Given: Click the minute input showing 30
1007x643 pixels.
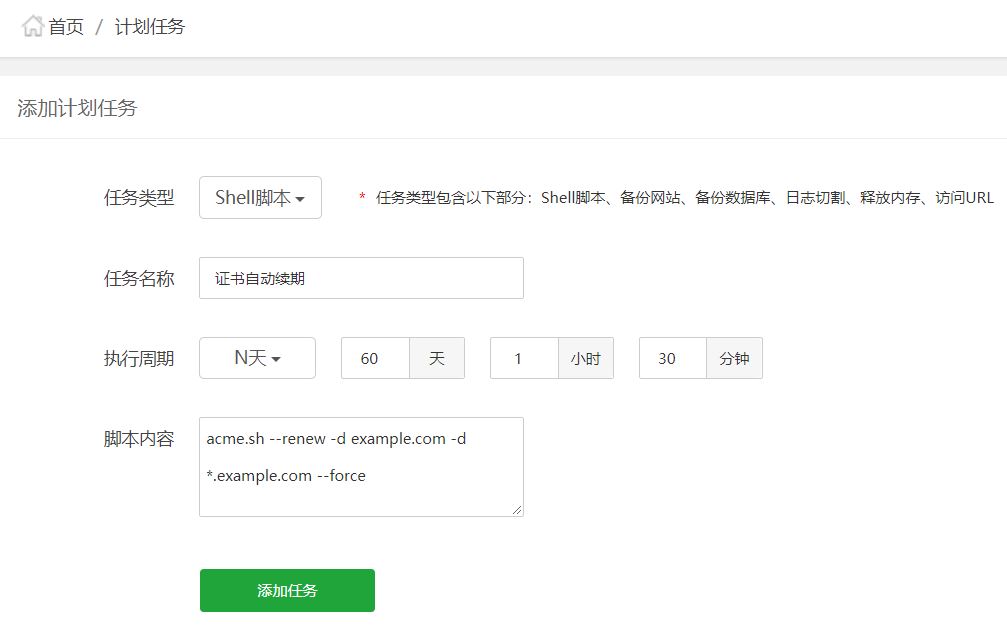Looking at the screenshot, I should (672, 358).
